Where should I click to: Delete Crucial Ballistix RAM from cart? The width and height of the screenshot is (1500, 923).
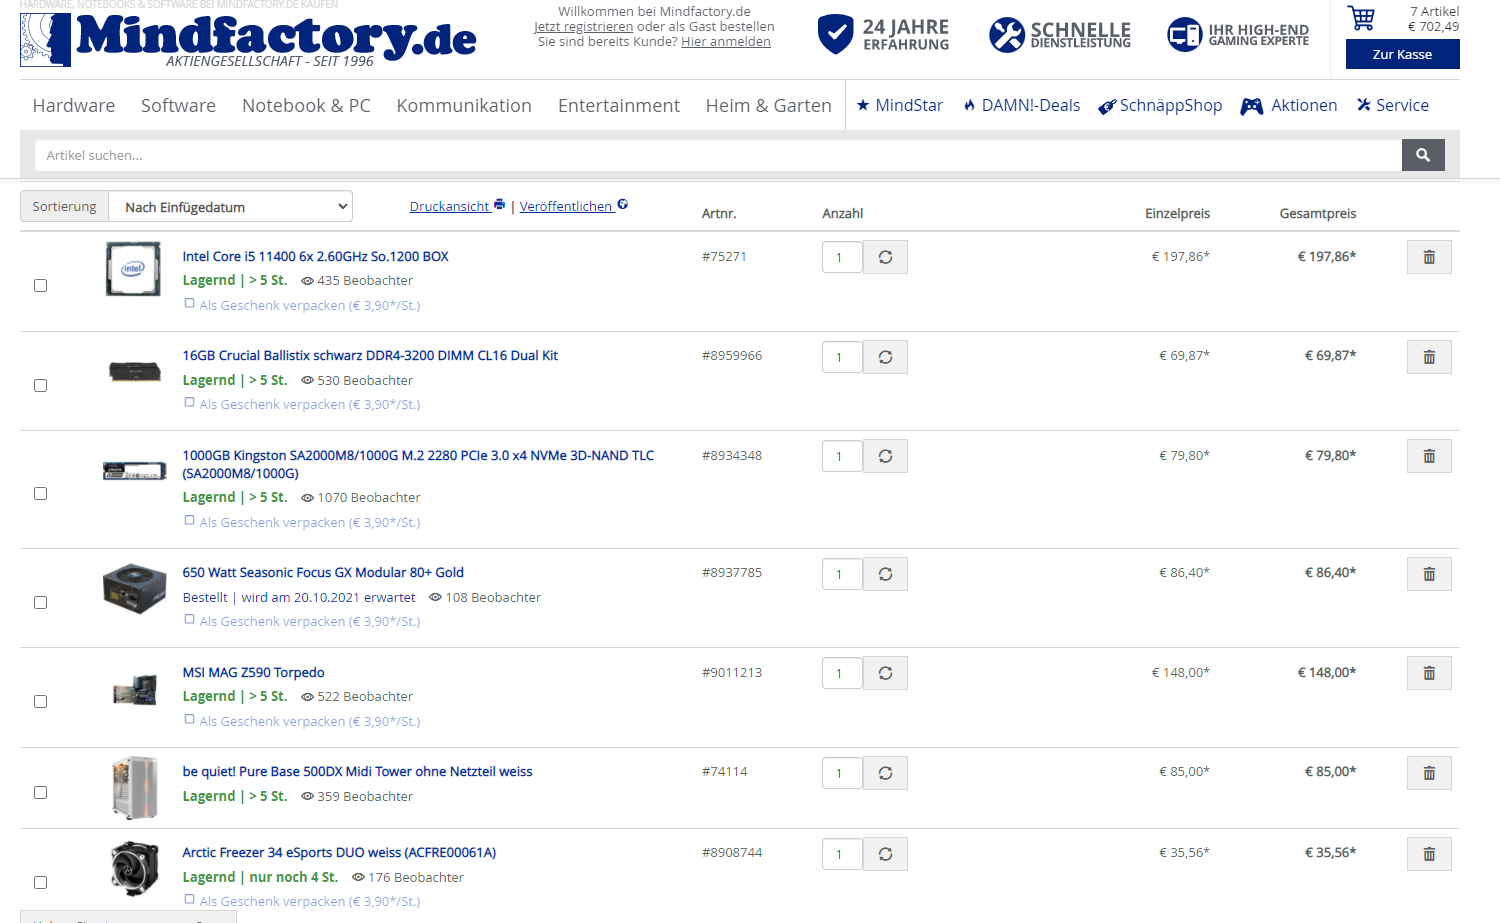1429,357
